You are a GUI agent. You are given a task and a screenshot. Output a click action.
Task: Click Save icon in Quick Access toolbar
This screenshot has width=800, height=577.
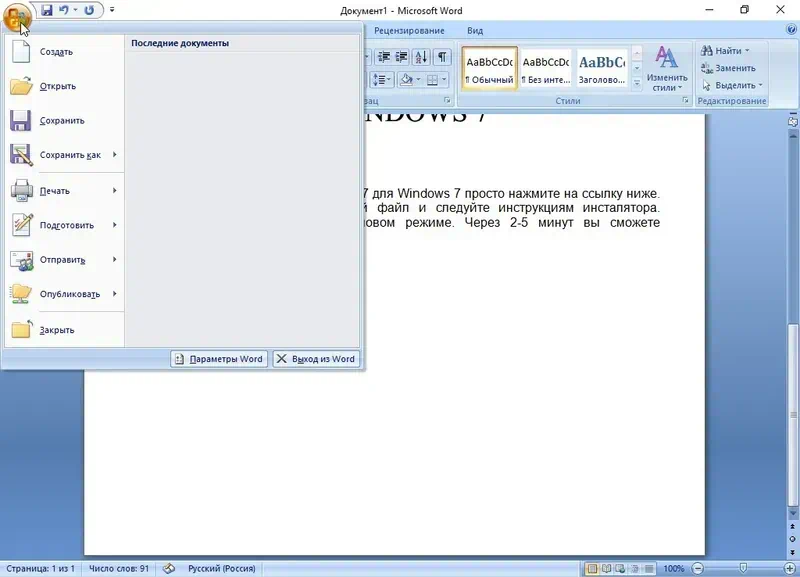point(47,10)
